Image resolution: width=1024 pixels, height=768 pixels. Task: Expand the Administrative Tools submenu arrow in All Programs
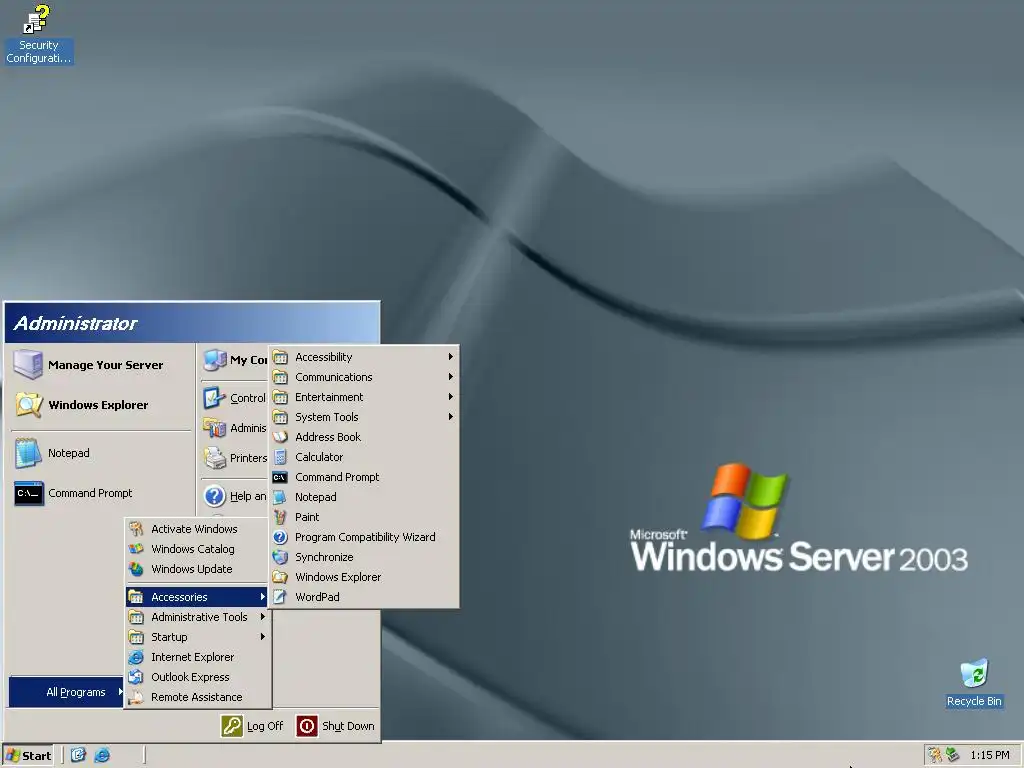(263, 616)
